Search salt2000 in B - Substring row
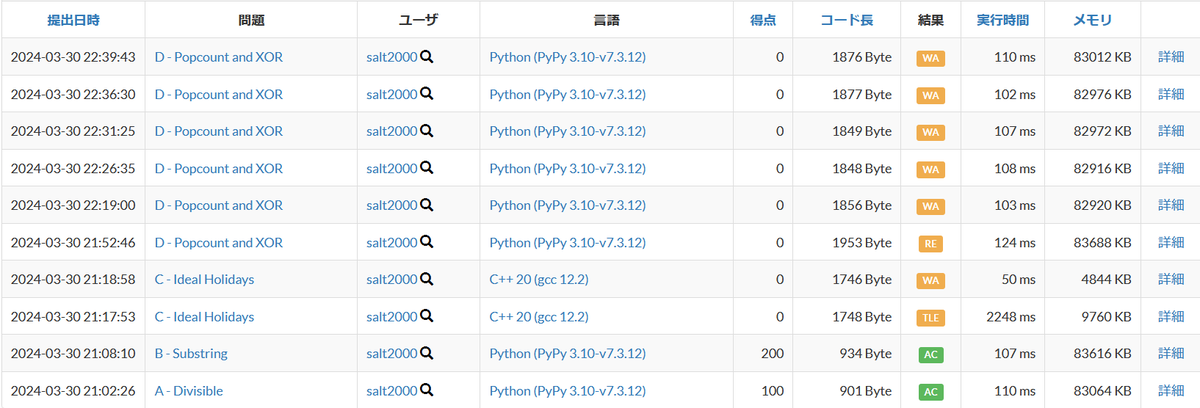Screen dimensions: 1200x408 427,353
